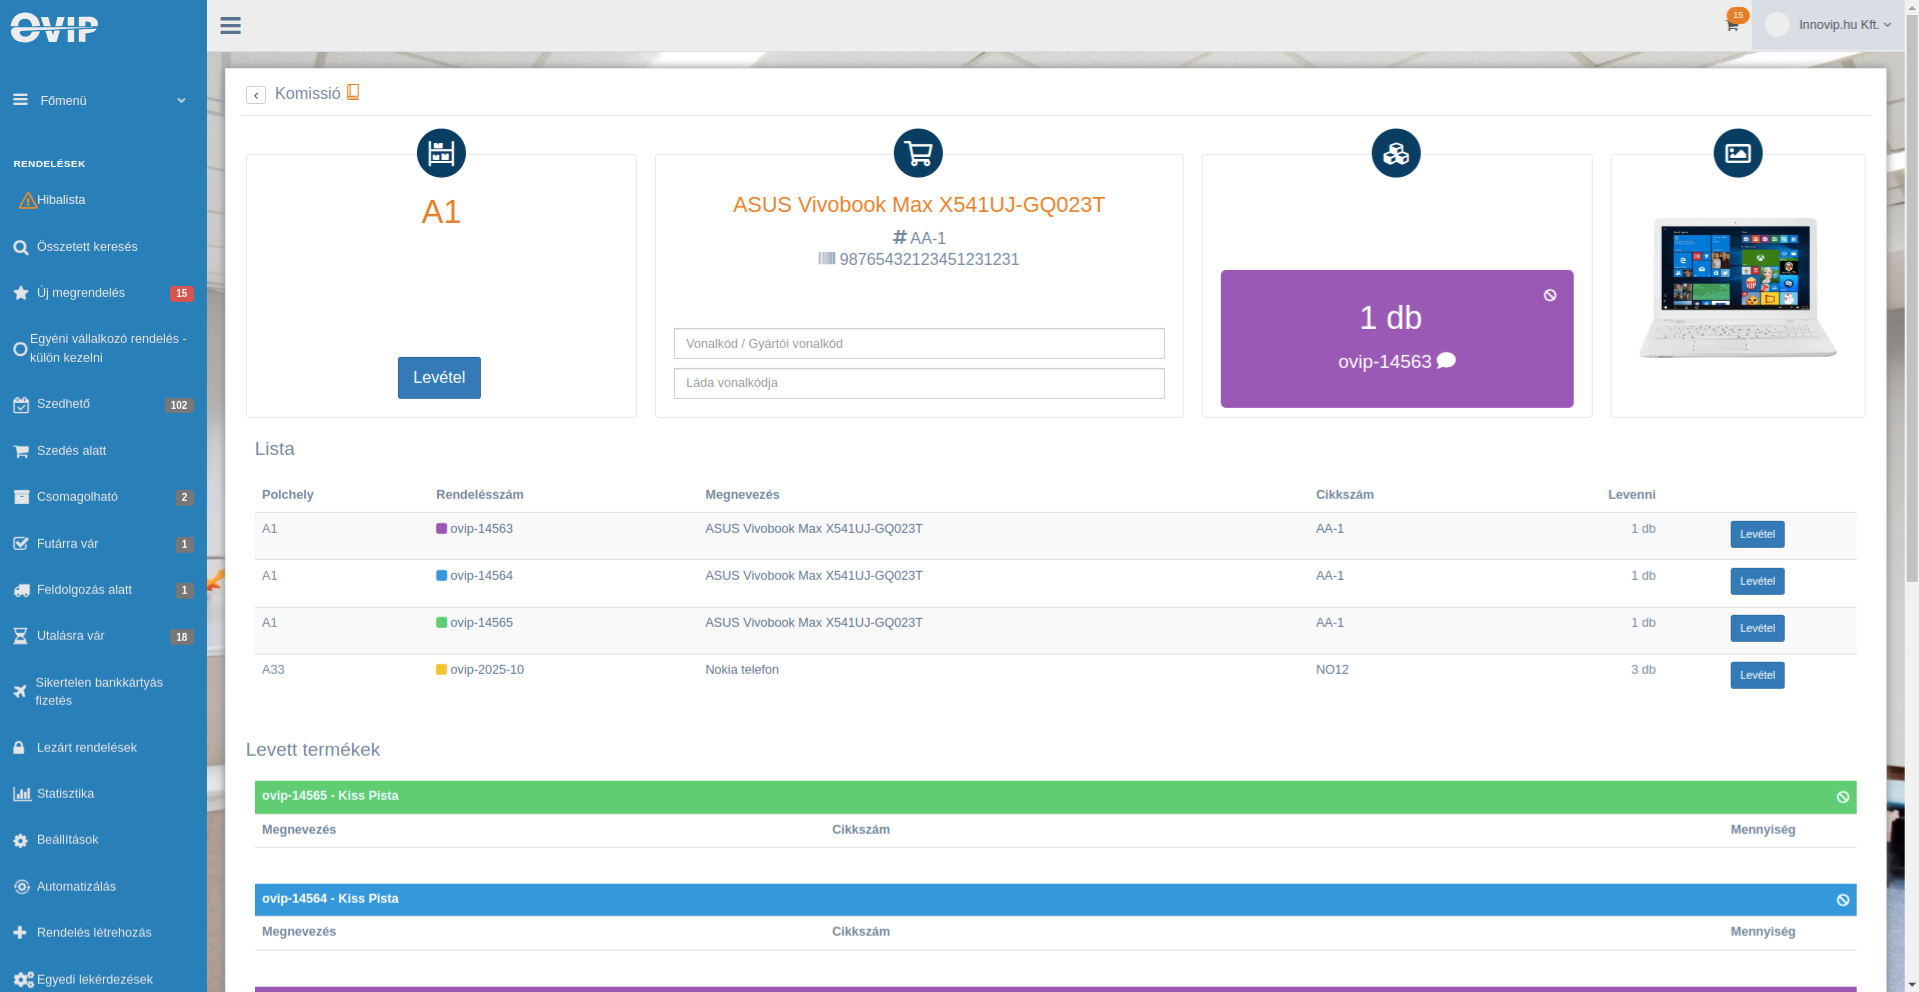
Task: Click the cancel icon on purple 1 db card
Action: click(x=1550, y=295)
